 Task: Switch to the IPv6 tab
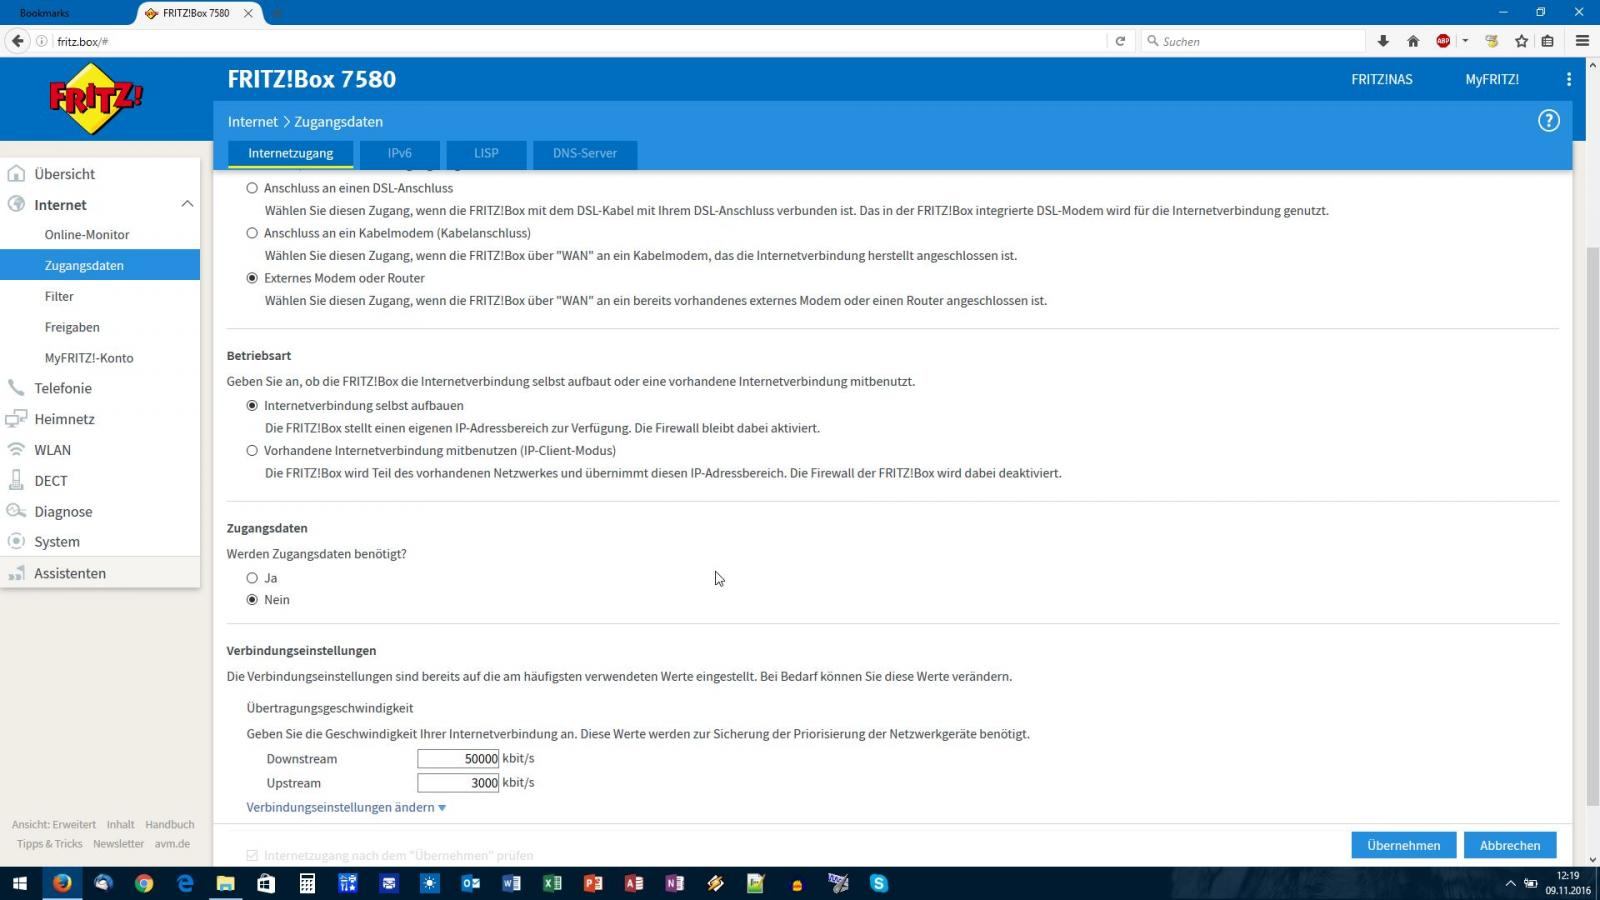tap(399, 153)
